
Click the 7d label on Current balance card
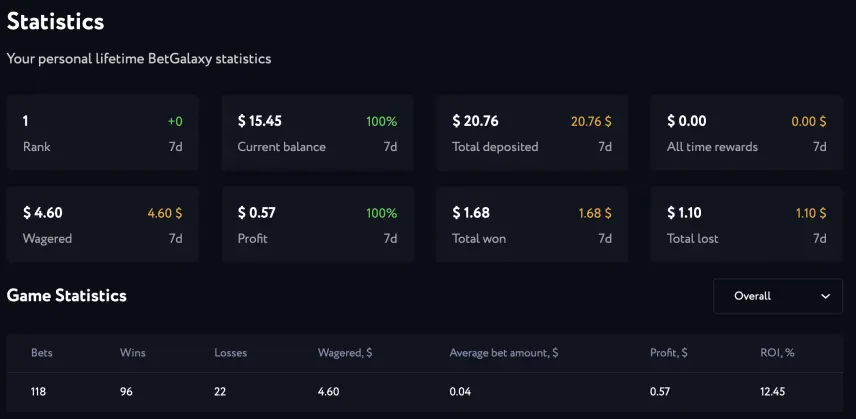(x=390, y=147)
